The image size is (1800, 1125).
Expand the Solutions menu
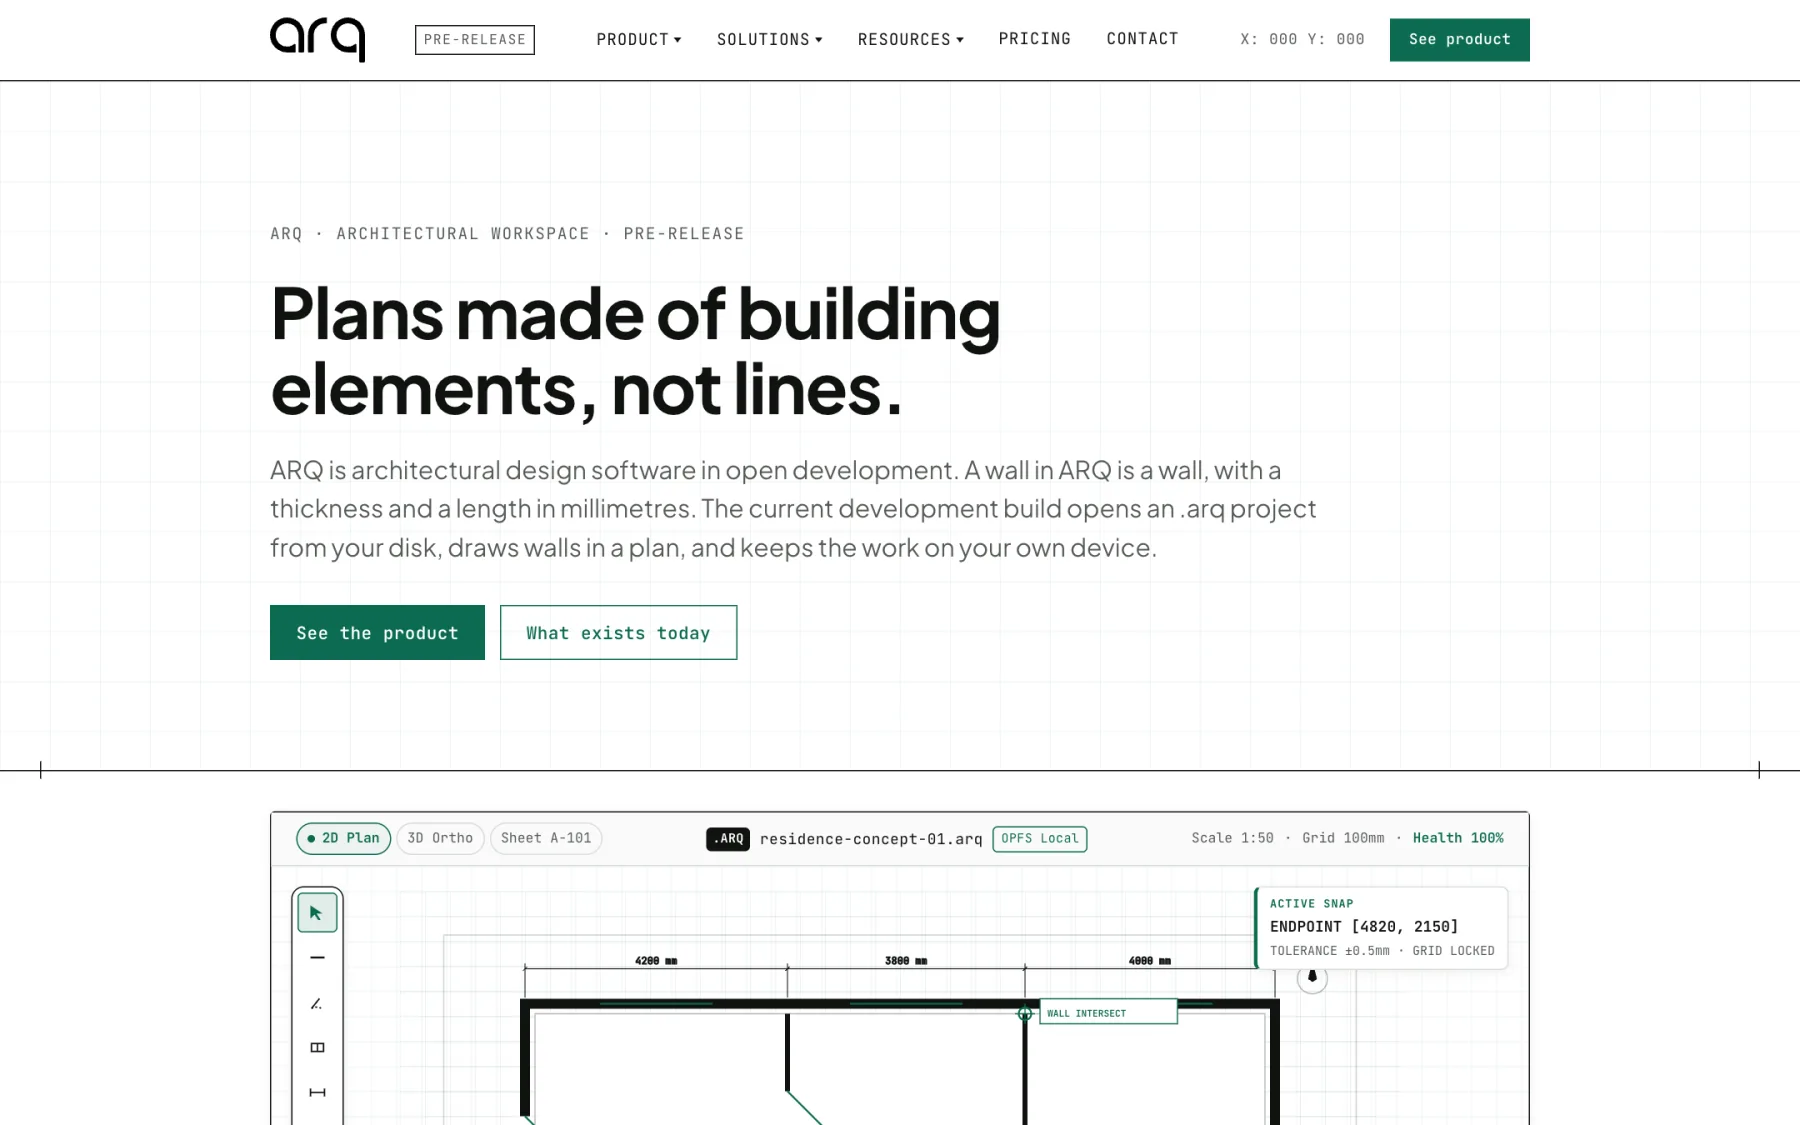tap(770, 39)
